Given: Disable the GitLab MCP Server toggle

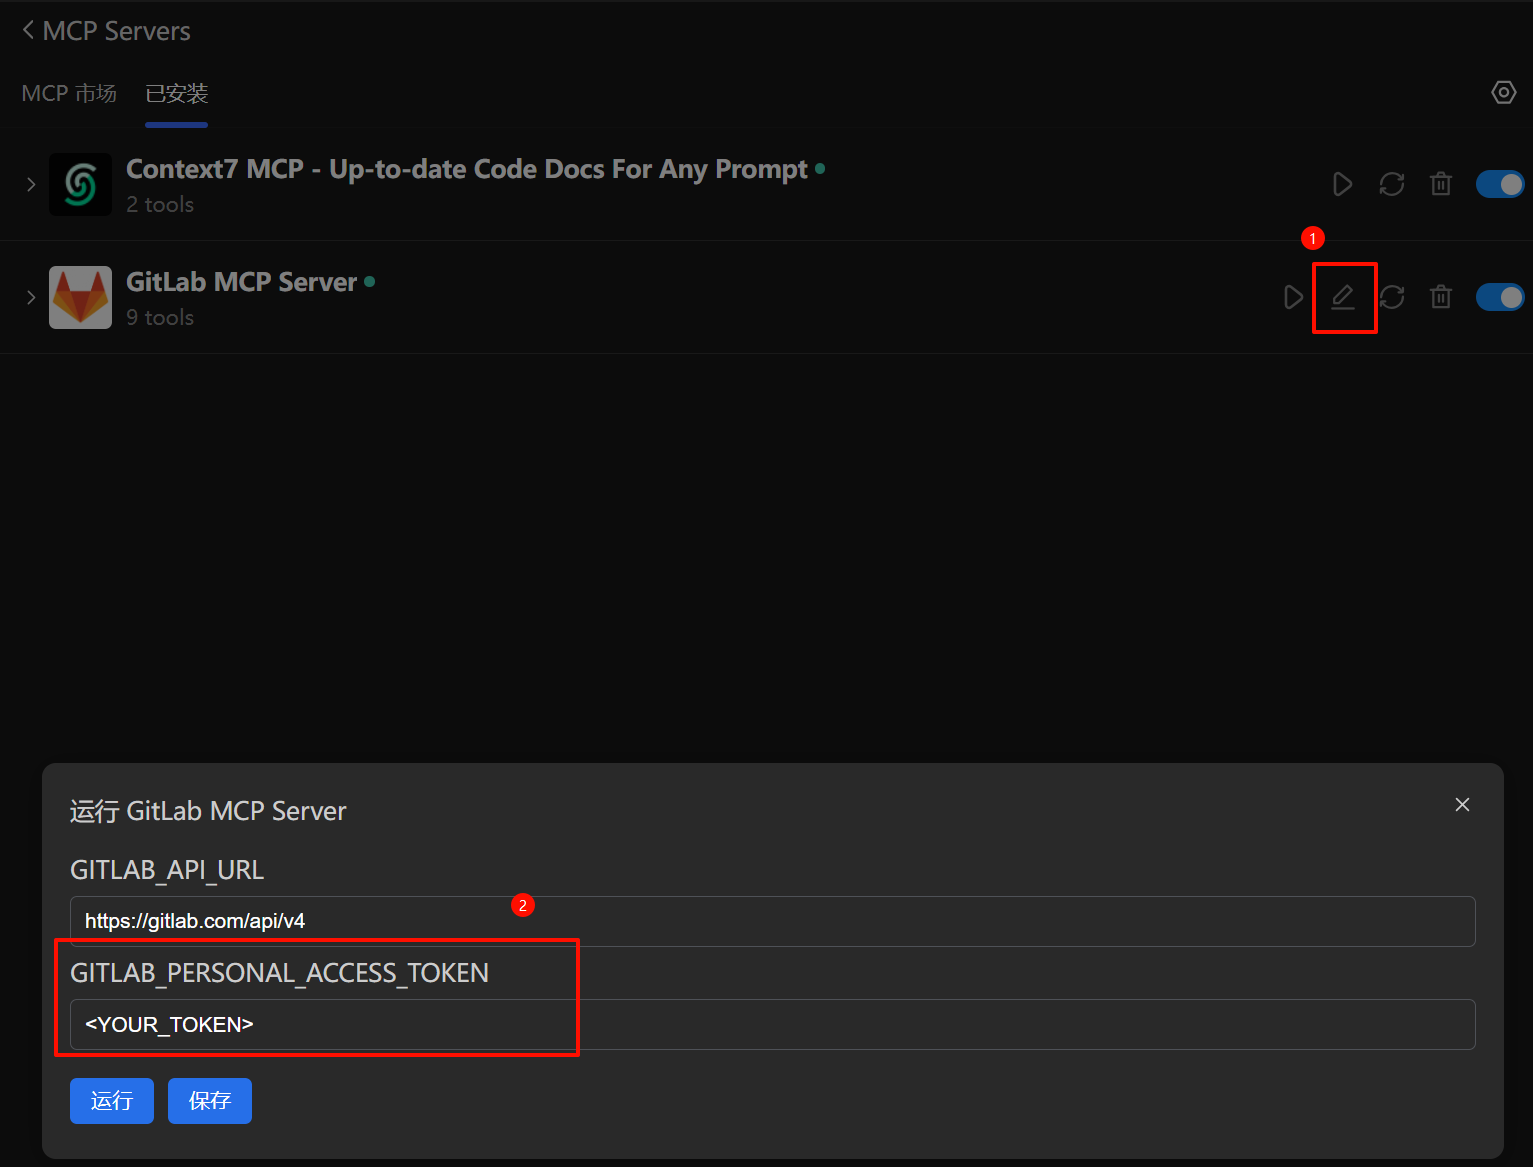Looking at the screenshot, I should (x=1499, y=298).
